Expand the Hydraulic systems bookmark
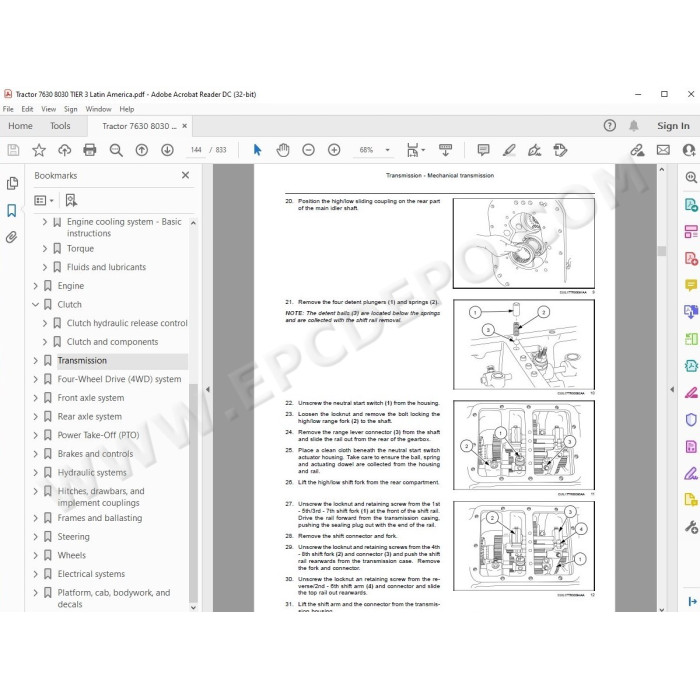700x700 pixels. pos(36,472)
